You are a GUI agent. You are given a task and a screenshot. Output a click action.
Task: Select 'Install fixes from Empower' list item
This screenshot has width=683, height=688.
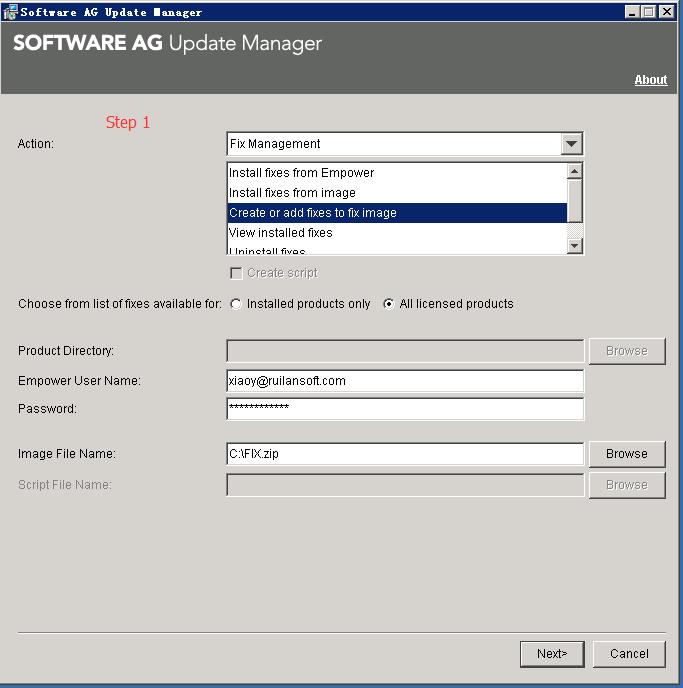coord(397,173)
